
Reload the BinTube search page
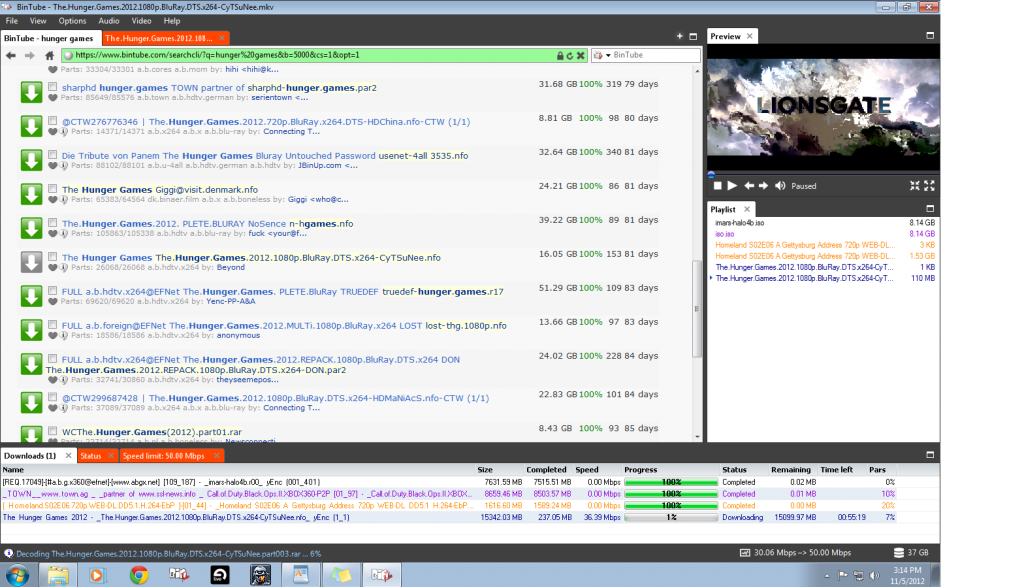[x=570, y=55]
